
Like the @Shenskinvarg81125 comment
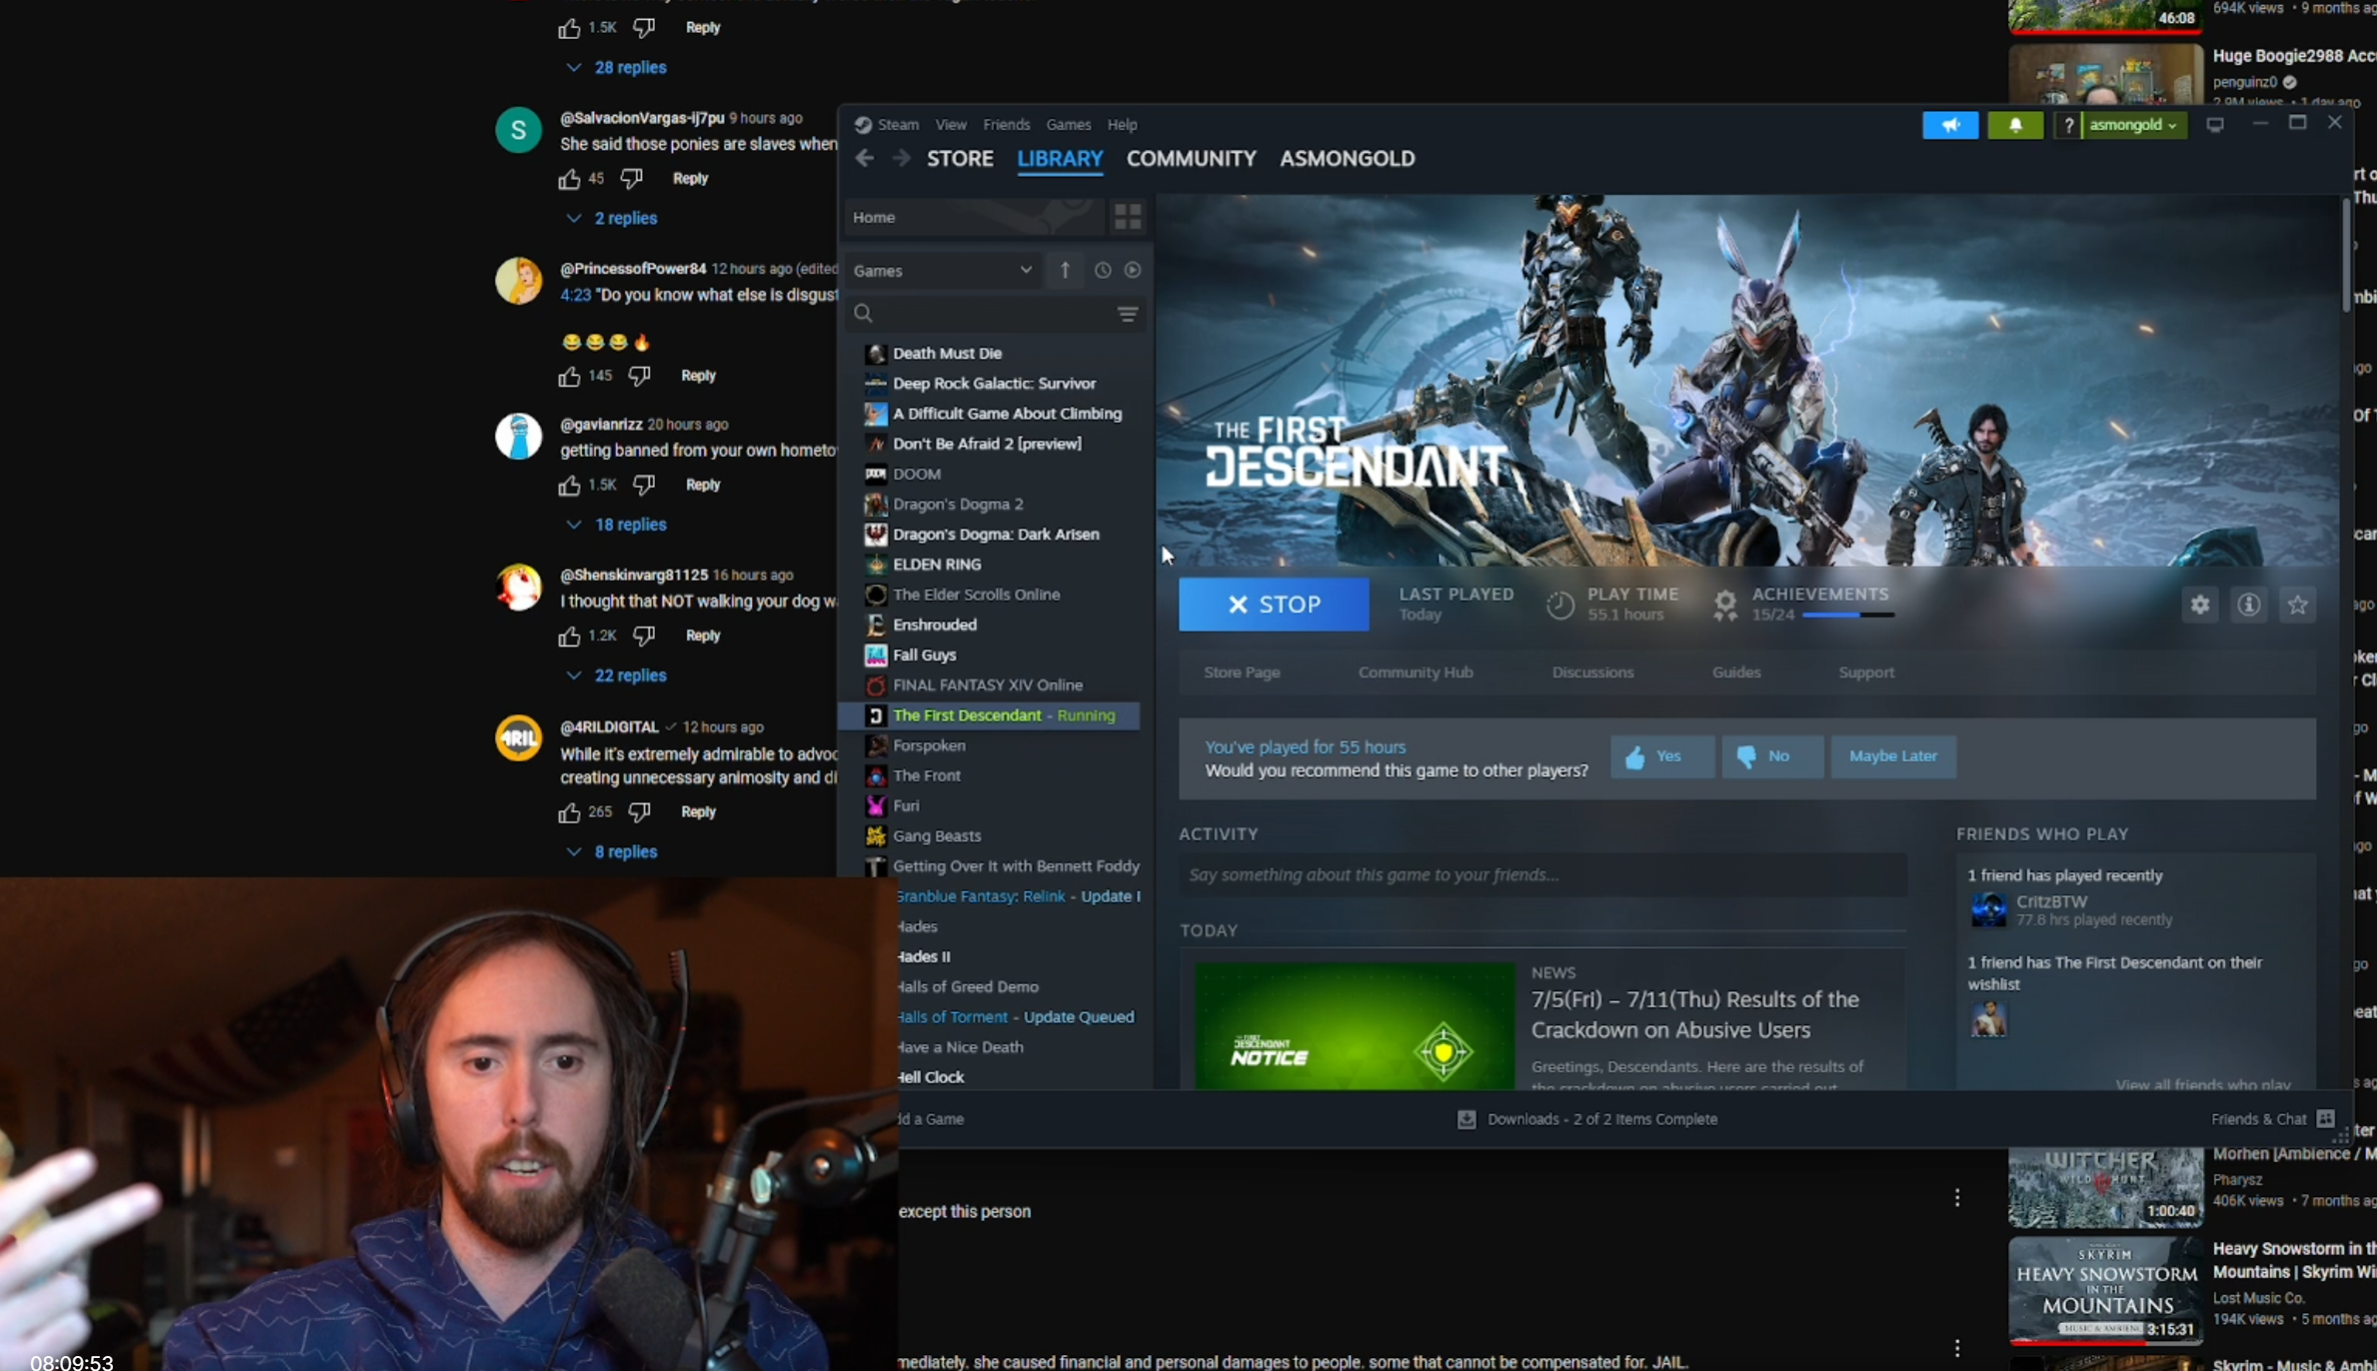569,636
